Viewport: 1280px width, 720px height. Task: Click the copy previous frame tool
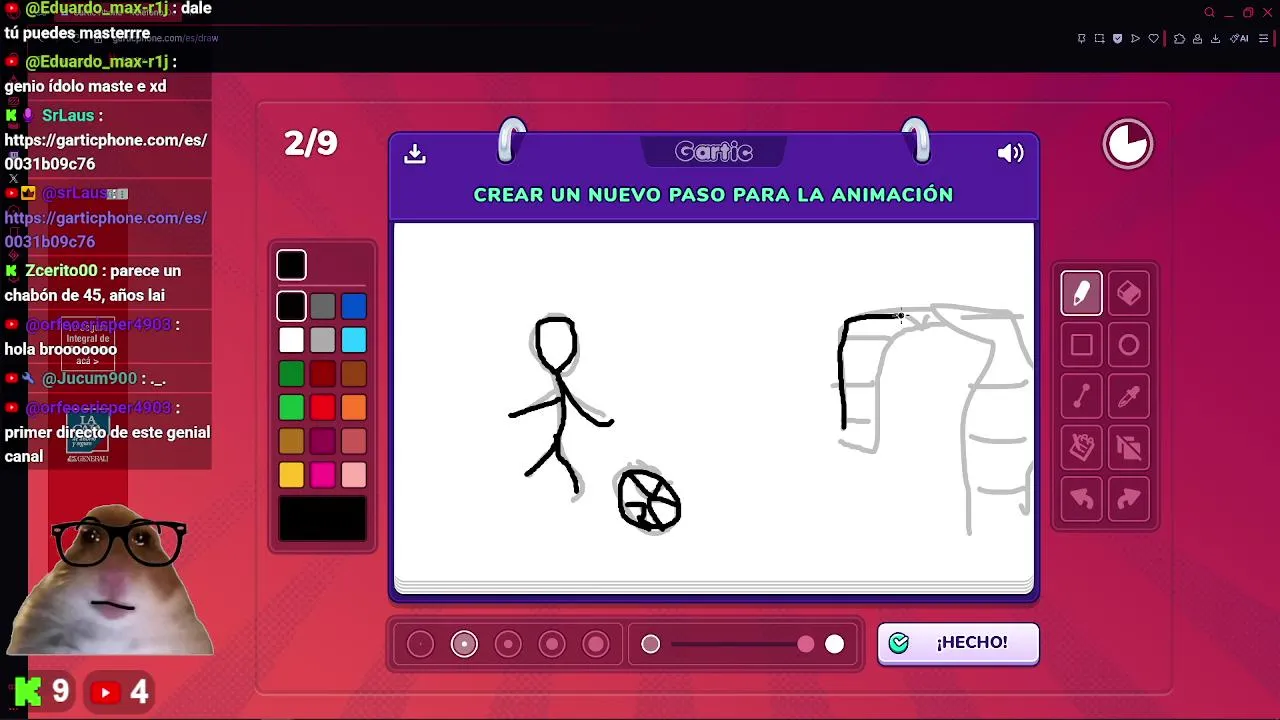coord(1082,447)
